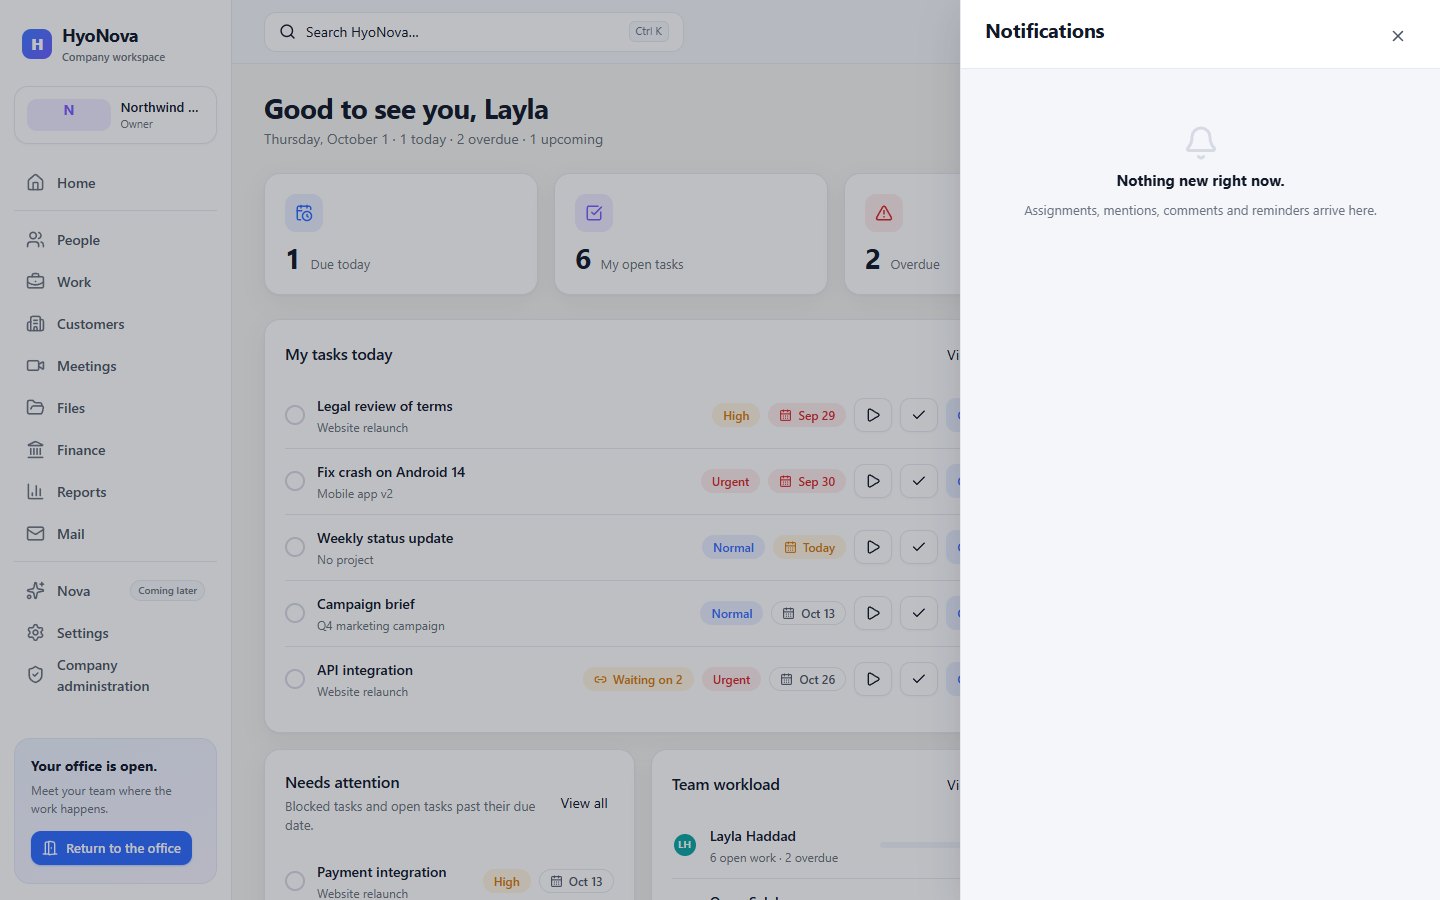Click the Mail envelope icon
Viewport: 1440px width, 900px height.
pos(36,534)
